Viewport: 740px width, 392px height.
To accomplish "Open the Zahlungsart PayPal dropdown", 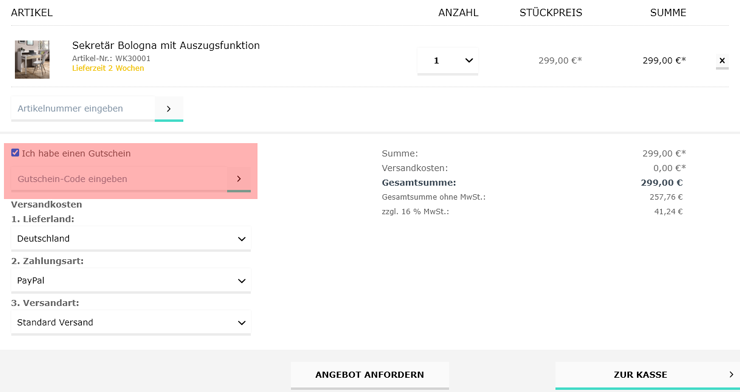I will pos(131,281).
